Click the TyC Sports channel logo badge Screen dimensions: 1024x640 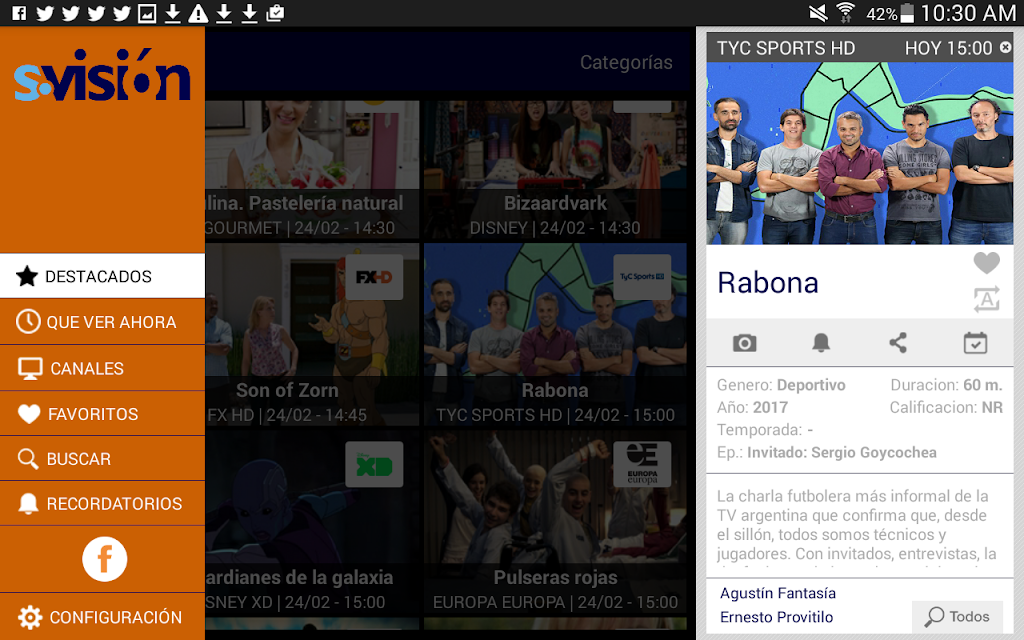coord(642,277)
